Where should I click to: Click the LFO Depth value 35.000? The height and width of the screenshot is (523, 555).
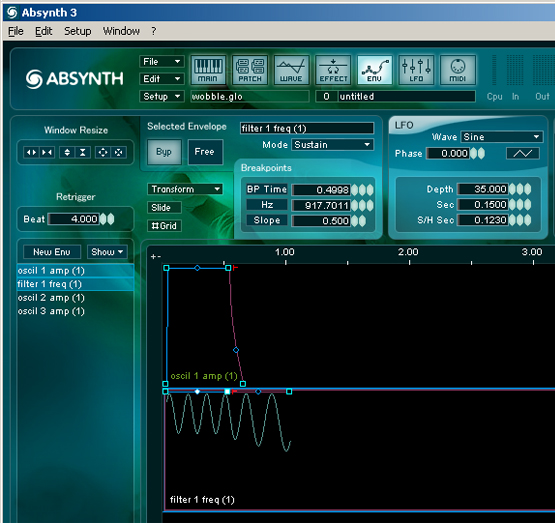coord(483,189)
